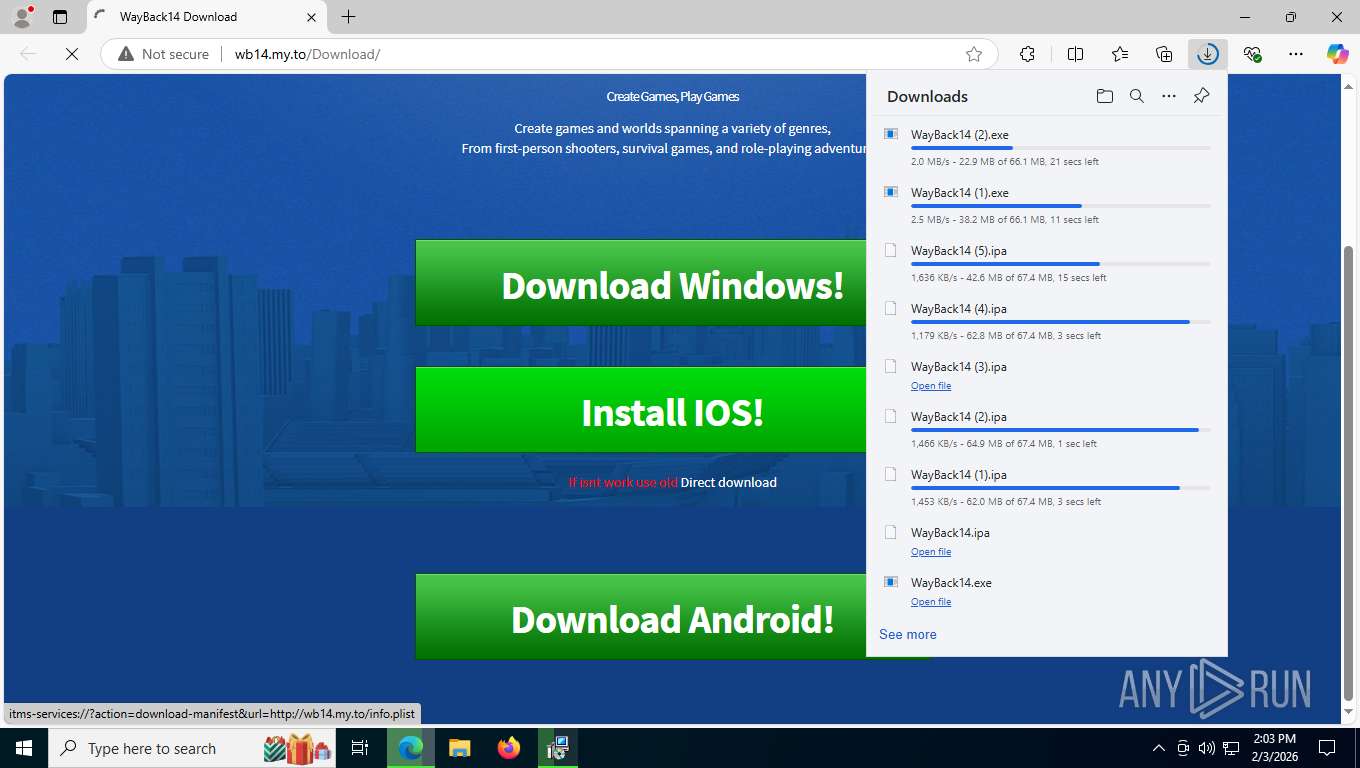Image resolution: width=1360 pixels, height=768 pixels.
Task: Click See more in Downloads panel
Action: coord(908,634)
